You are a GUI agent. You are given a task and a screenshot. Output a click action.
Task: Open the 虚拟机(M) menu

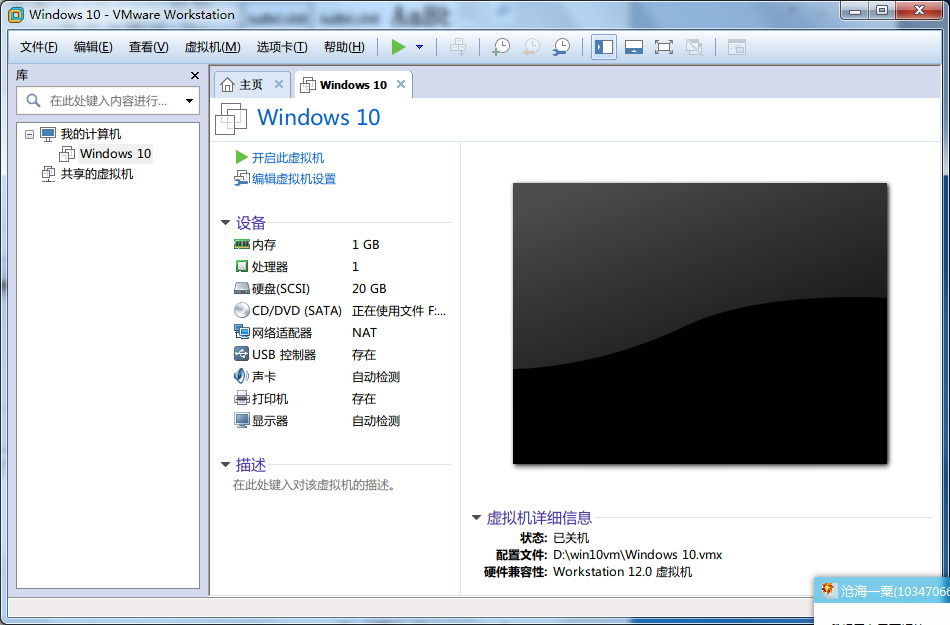(x=212, y=47)
